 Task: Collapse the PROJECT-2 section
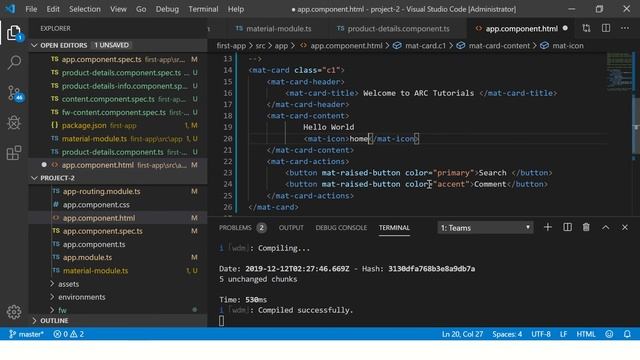click(34, 178)
